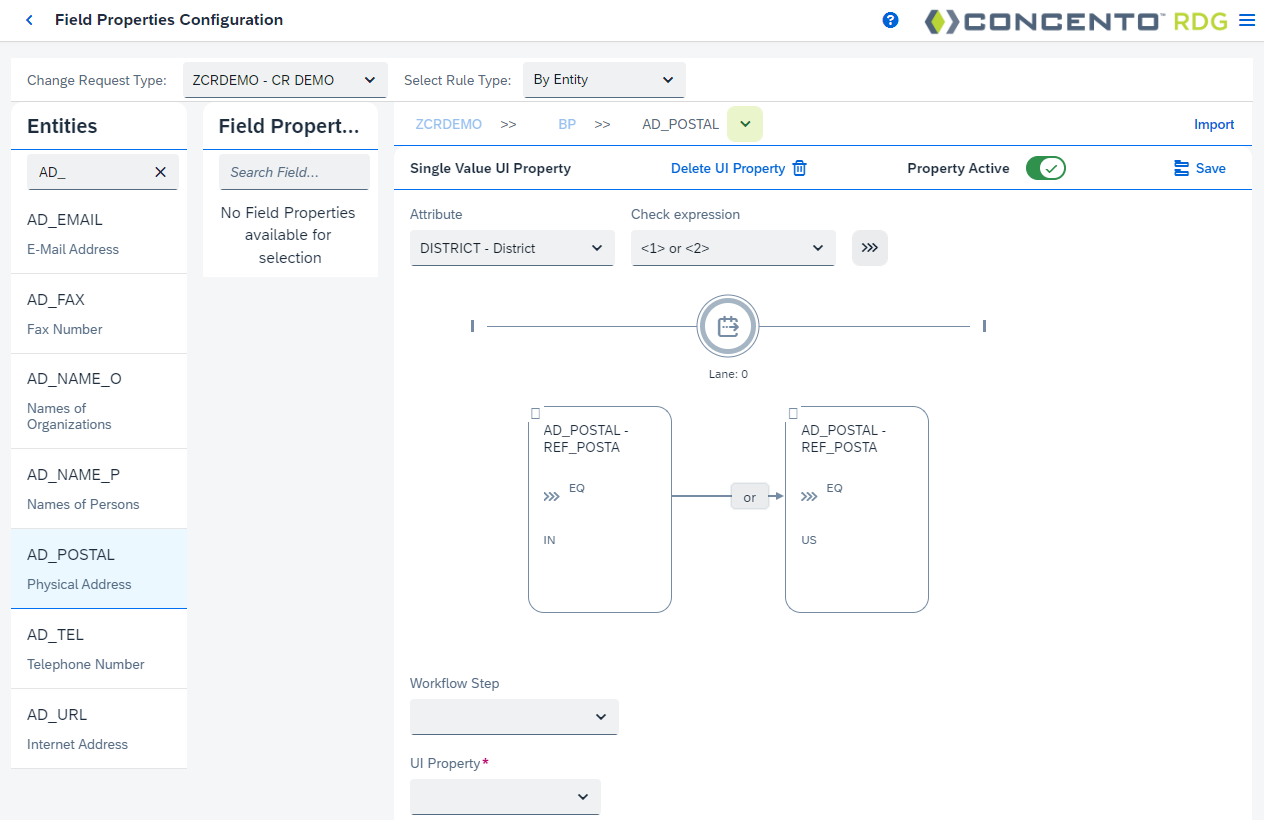Select the AD_NAME_O entity
The width and height of the screenshot is (1264, 820).
99,401
